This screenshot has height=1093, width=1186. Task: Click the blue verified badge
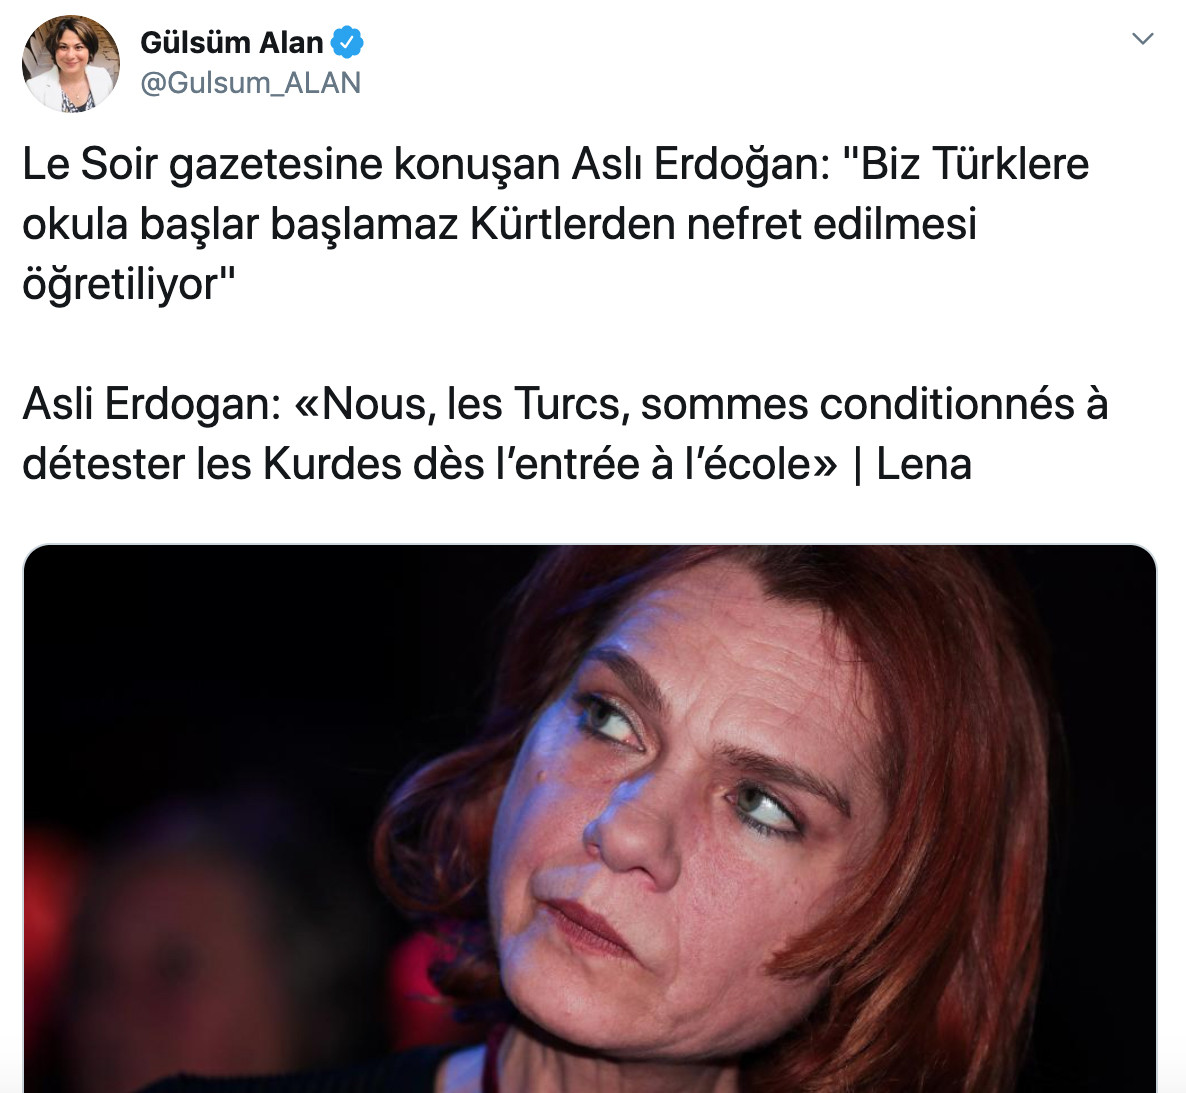point(347,42)
